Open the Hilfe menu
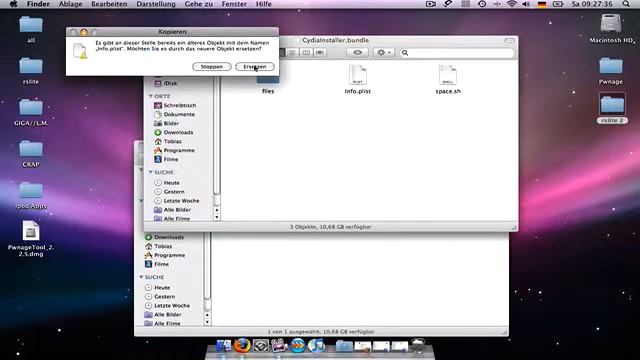Viewport: 640px width, 360px height. click(x=263, y=4)
